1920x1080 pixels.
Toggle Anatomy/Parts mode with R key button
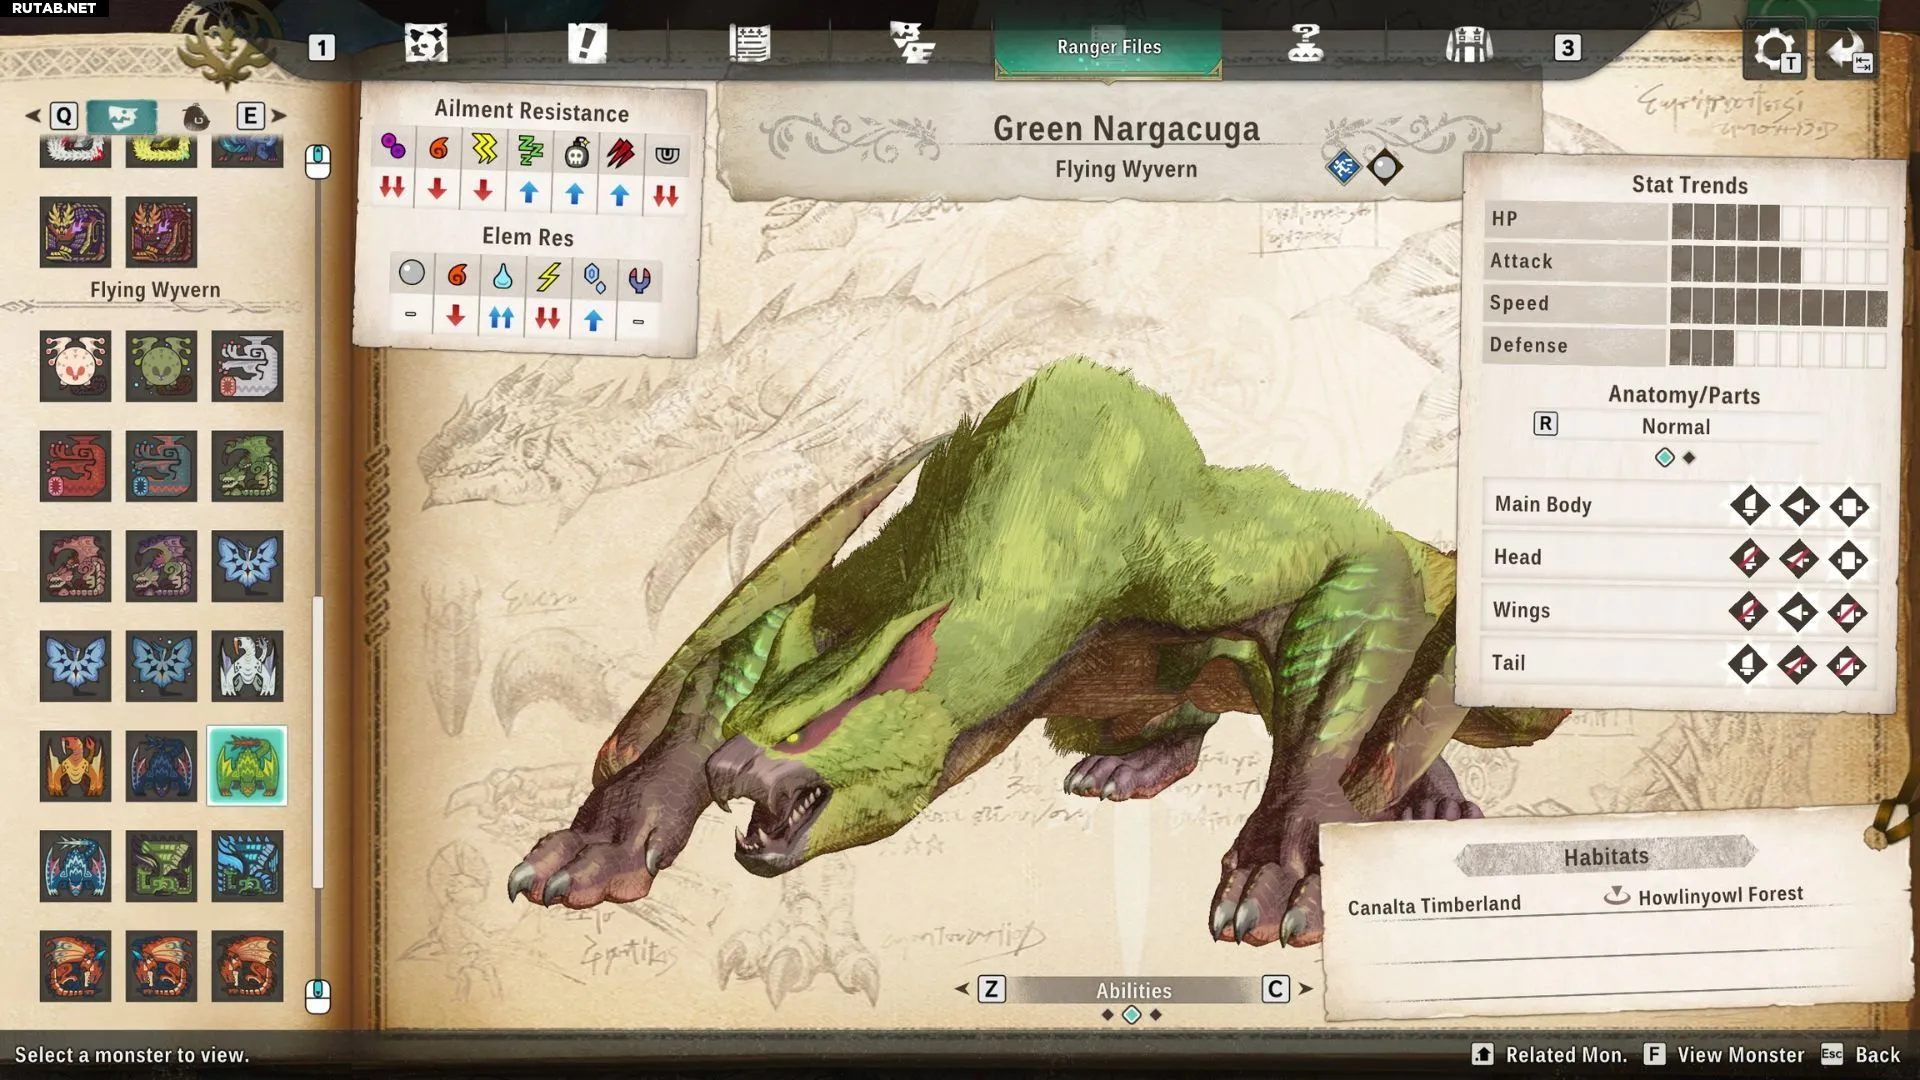pyautogui.click(x=1545, y=424)
